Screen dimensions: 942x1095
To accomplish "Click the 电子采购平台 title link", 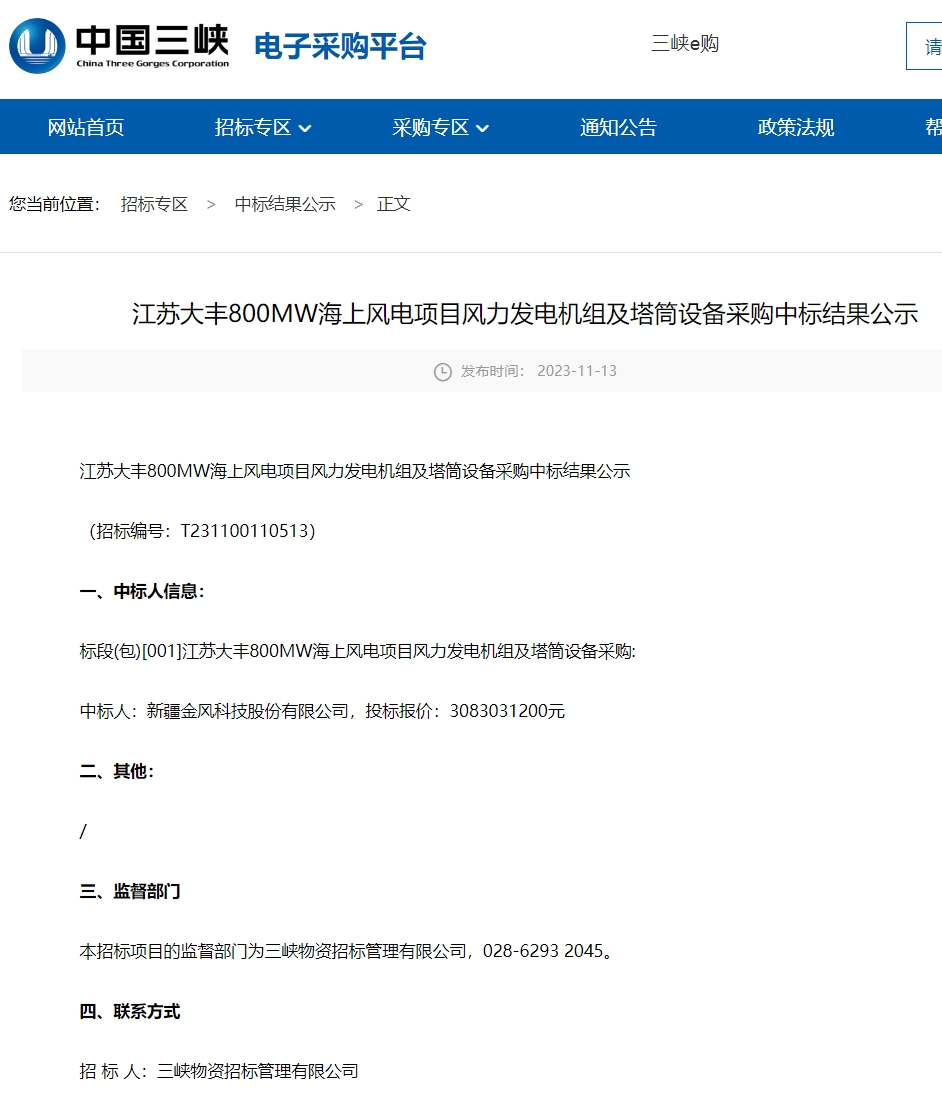I will coord(340,46).
